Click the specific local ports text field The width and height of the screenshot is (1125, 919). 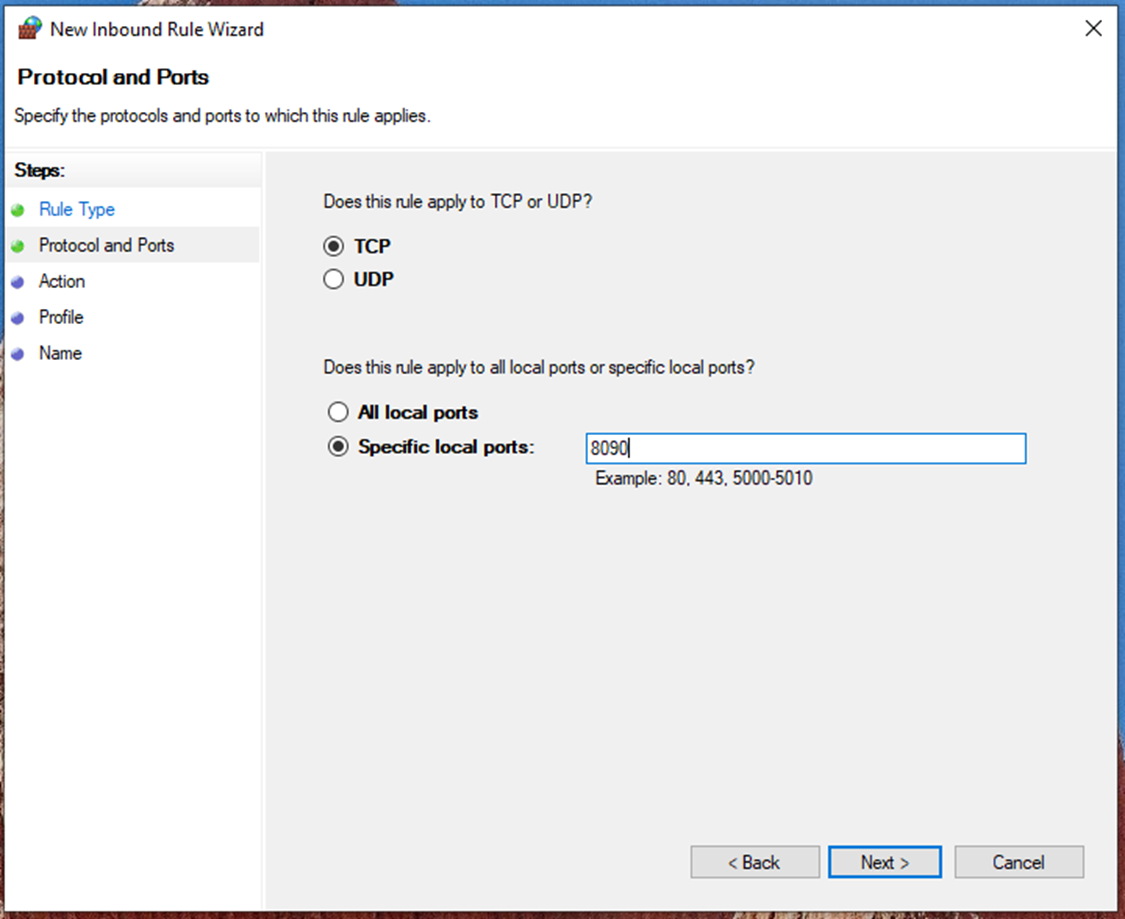click(x=806, y=448)
